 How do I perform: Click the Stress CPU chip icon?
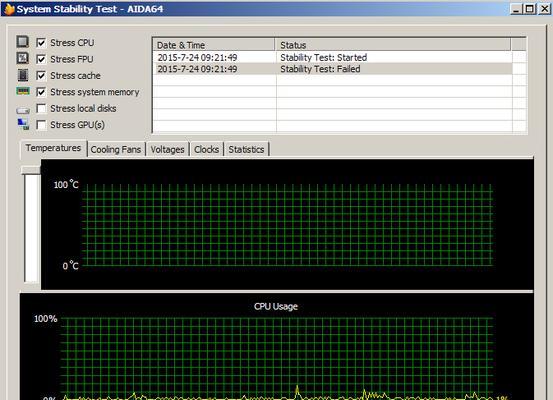[x=23, y=42]
